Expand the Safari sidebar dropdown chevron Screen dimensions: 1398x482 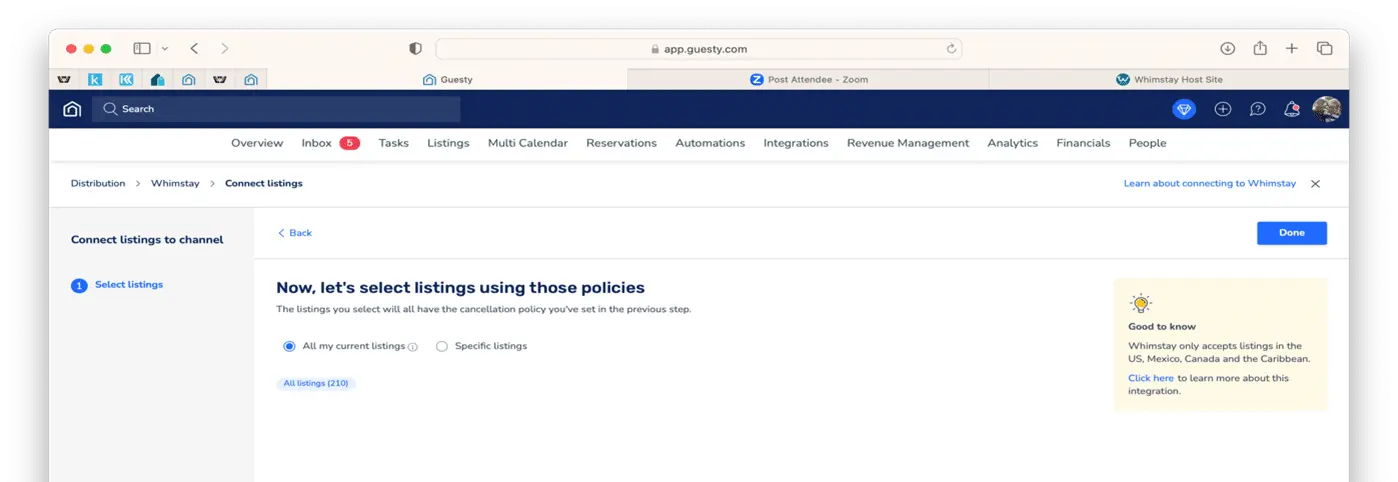[165, 49]
